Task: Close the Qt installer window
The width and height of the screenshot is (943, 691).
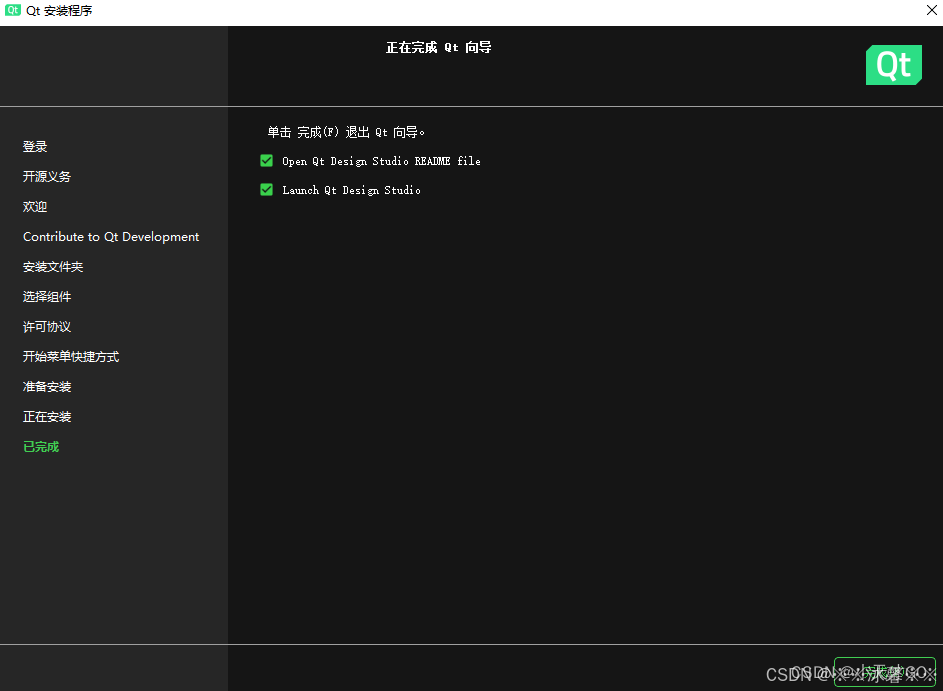Action: pyautogui.click(x=932, y=10)
